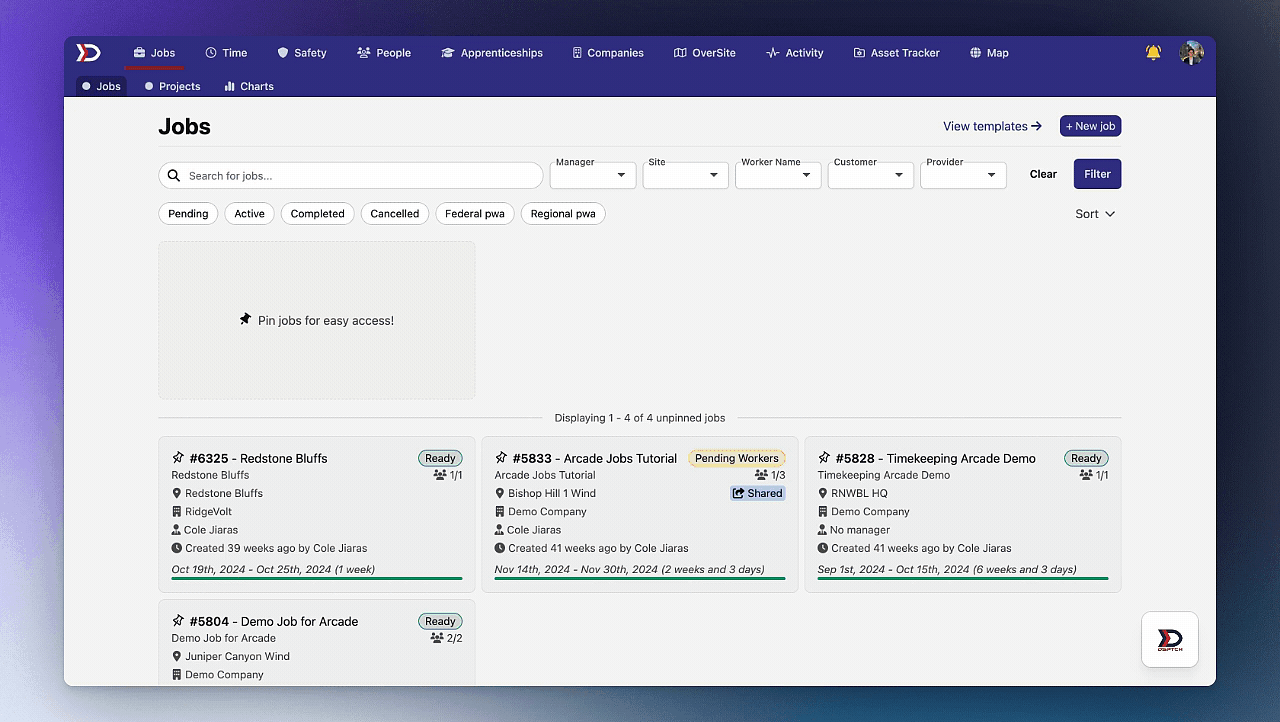The height and width of the screenshot is (722, 1280).
Task: Toggle the Regional pwa filter chip
Action: [x=563, y=214]
